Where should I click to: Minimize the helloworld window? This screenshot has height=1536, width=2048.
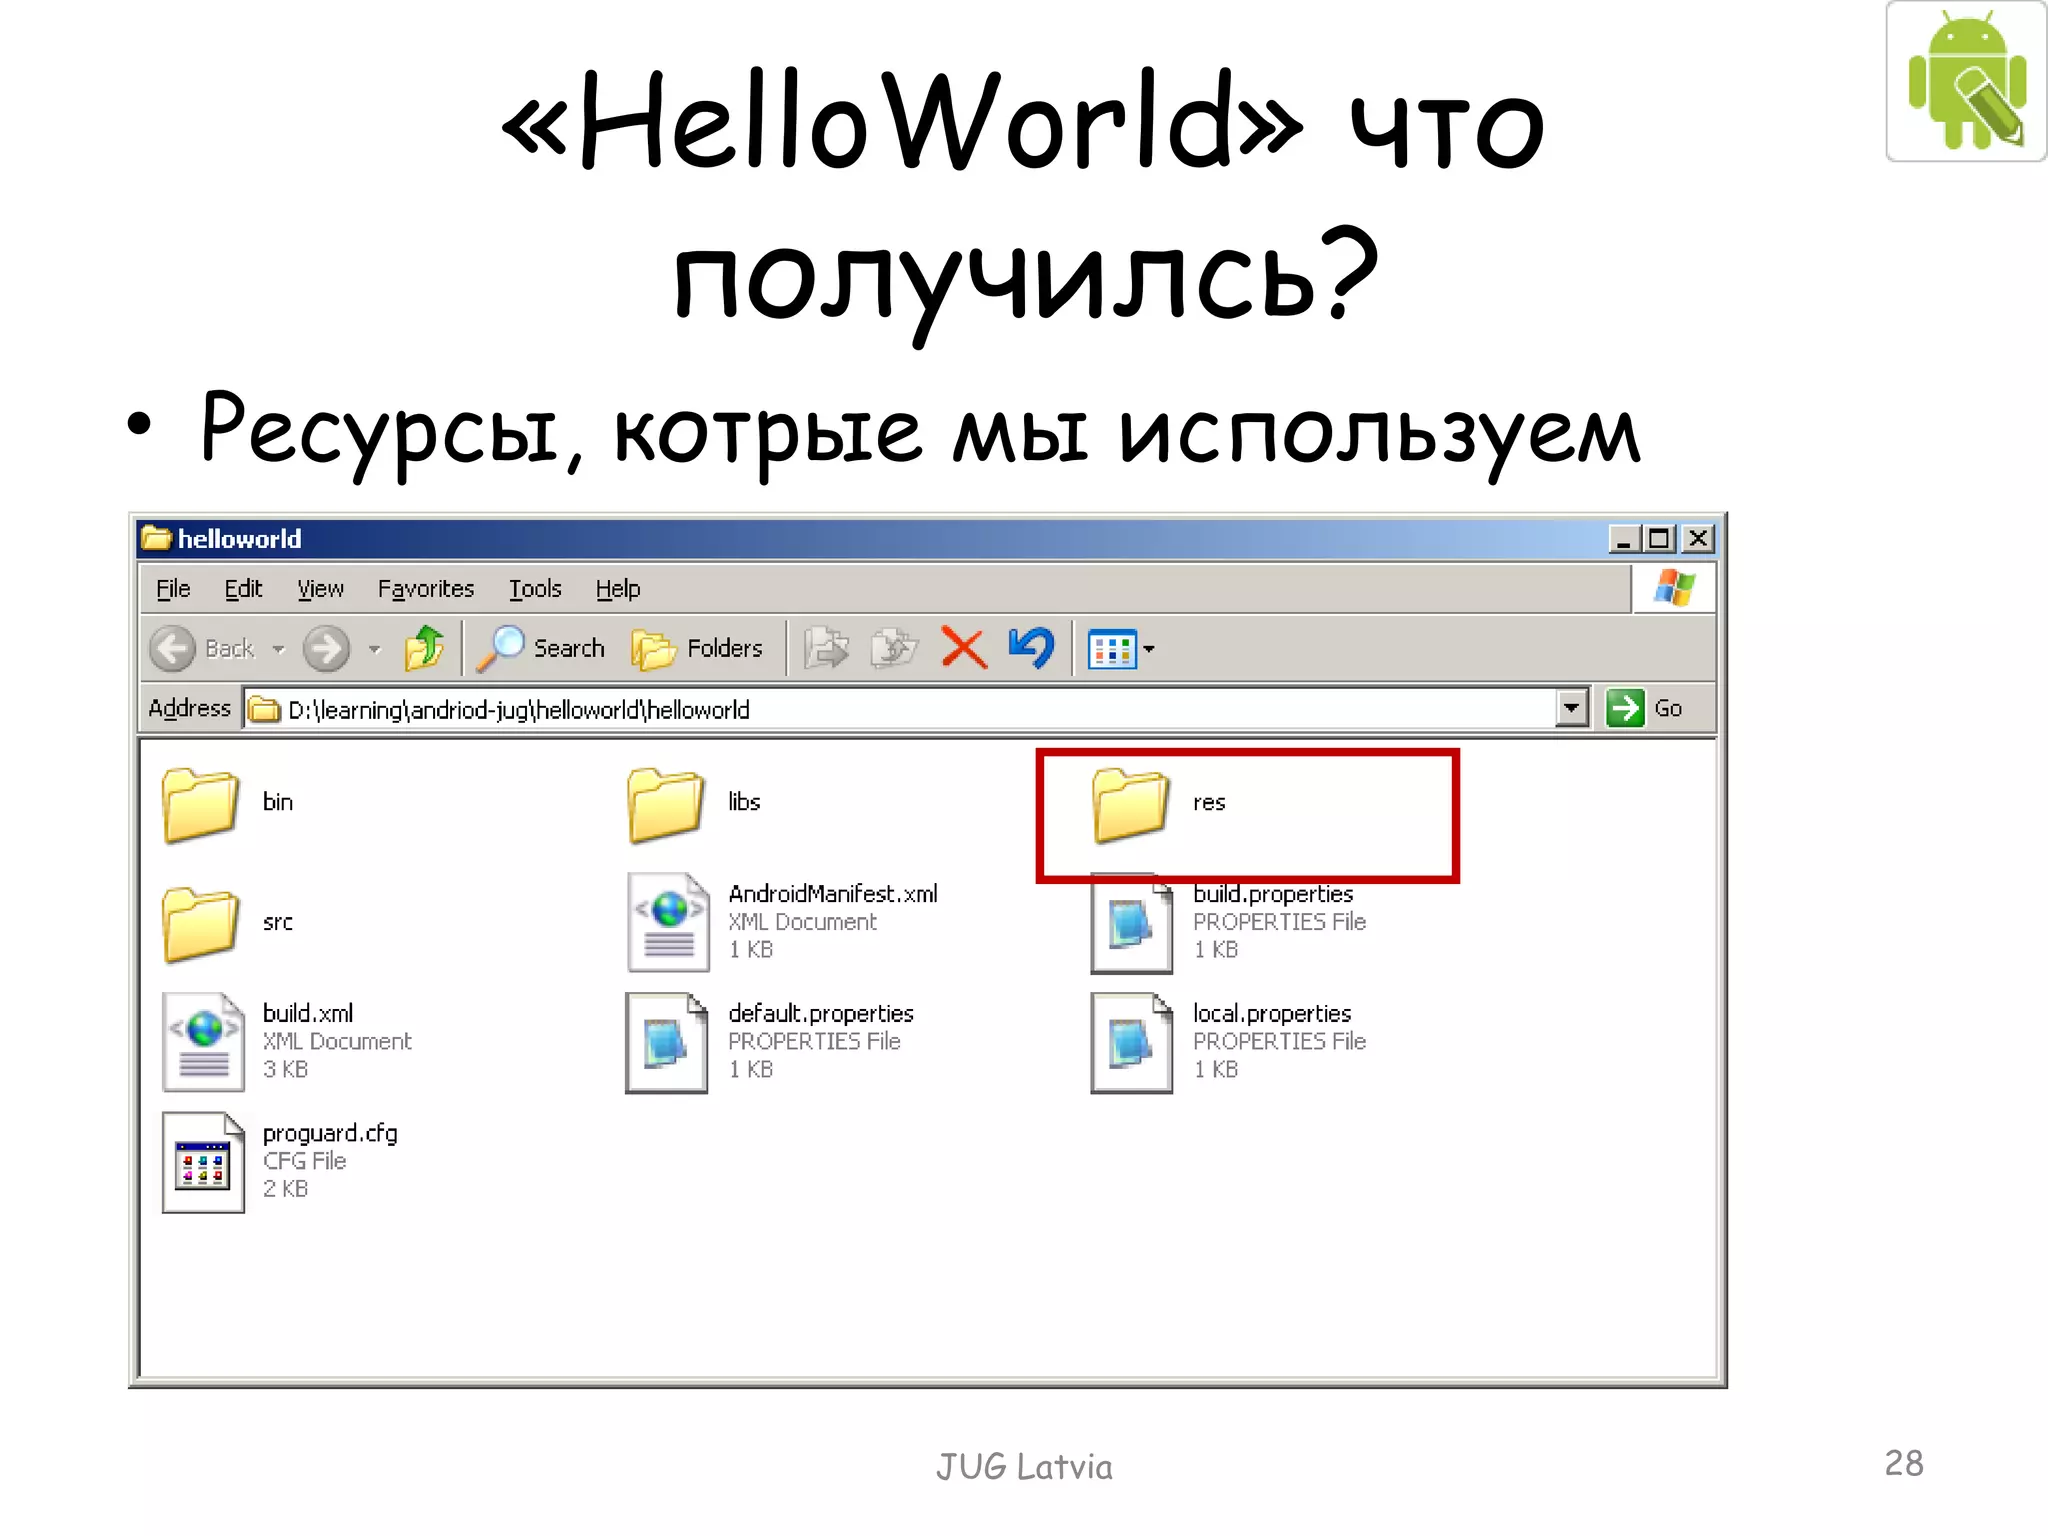[1624, 539]
